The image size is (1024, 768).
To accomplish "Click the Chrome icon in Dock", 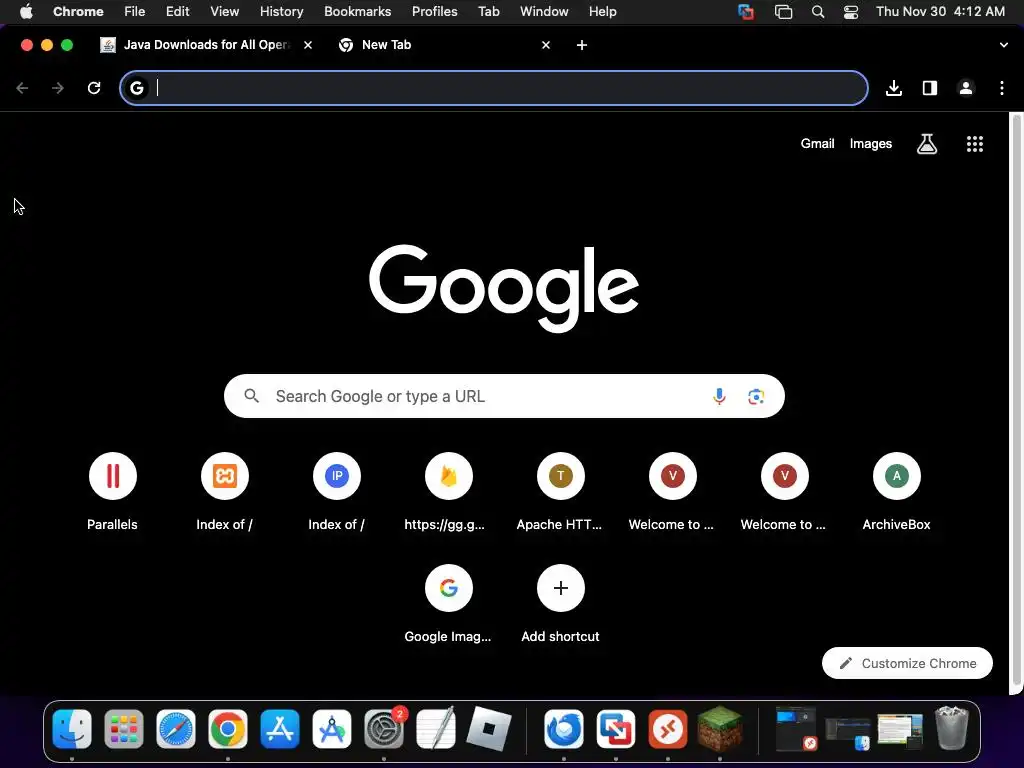I will tap(228, 729).
